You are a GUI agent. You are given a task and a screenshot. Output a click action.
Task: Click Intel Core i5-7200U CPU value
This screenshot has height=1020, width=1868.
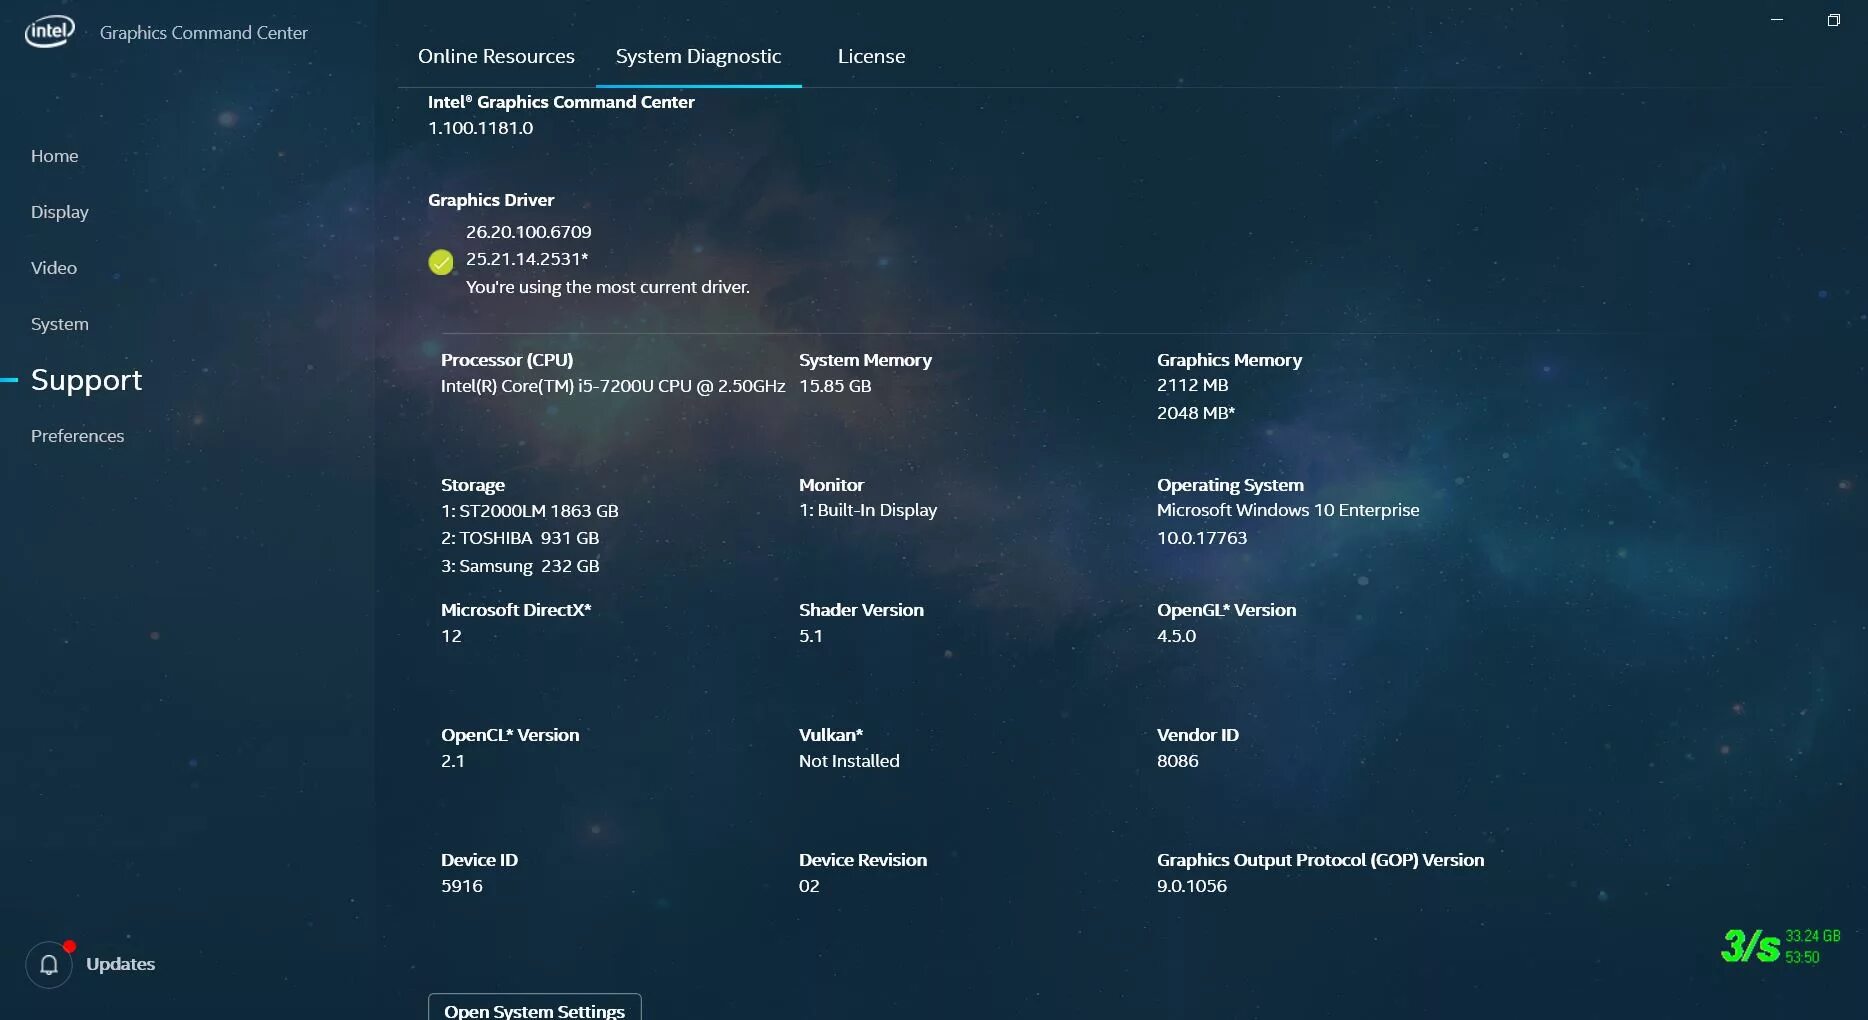(x=613, y=386)
